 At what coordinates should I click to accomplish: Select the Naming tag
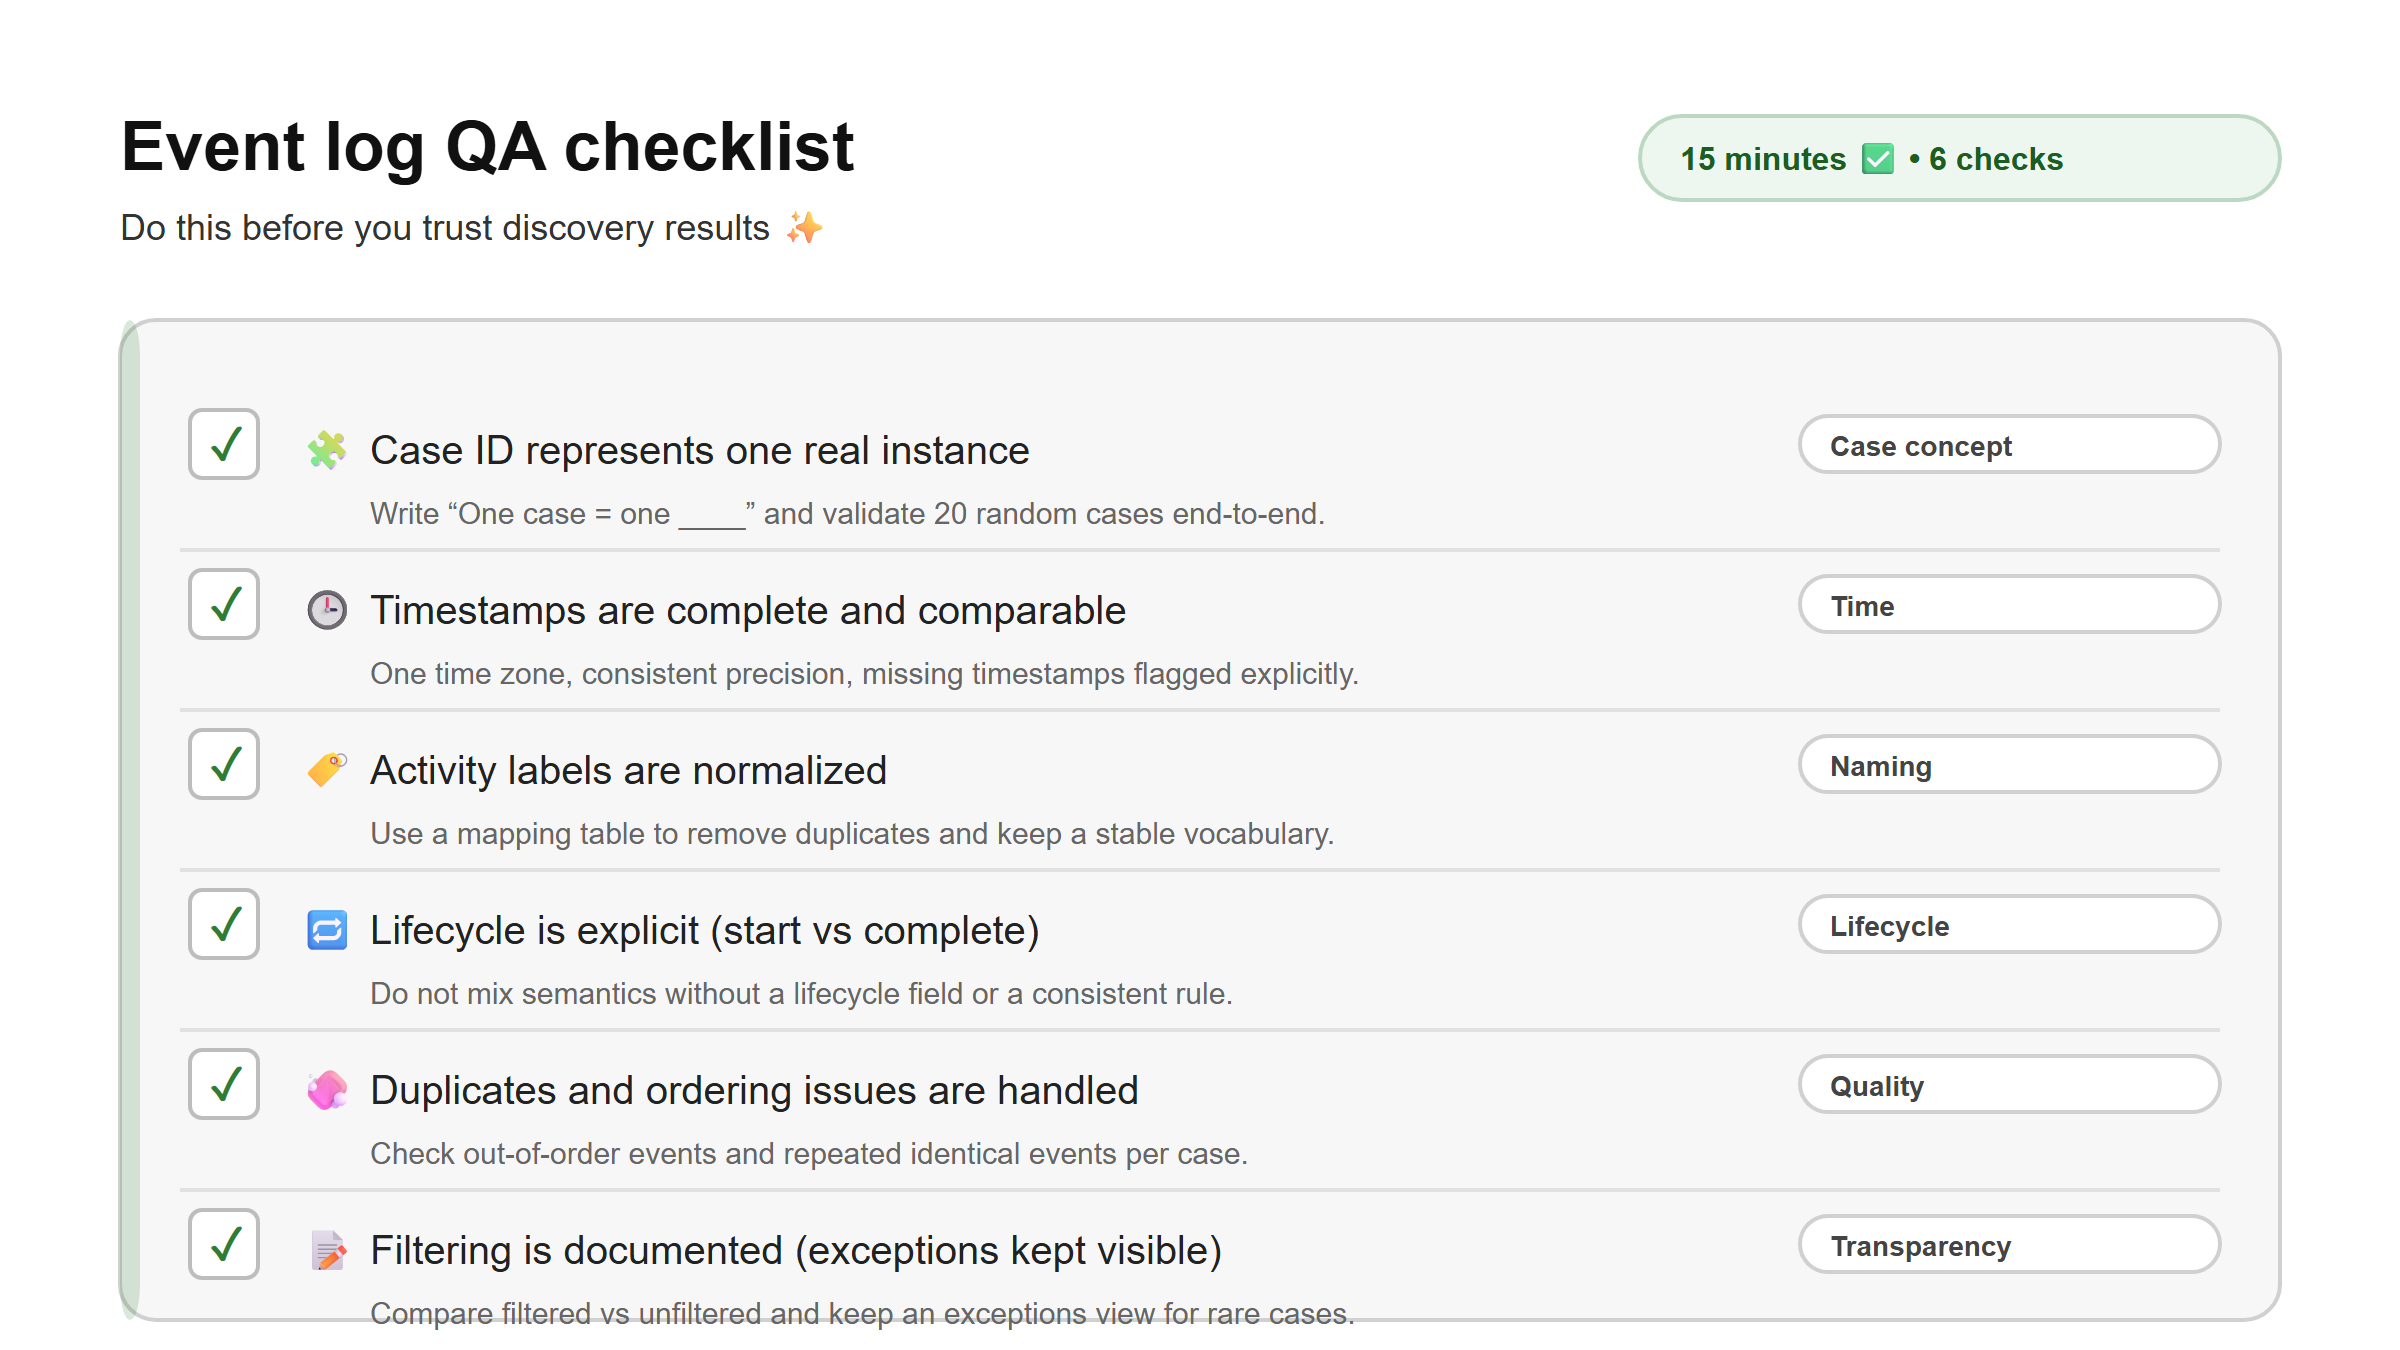[x=2009, y=765]
